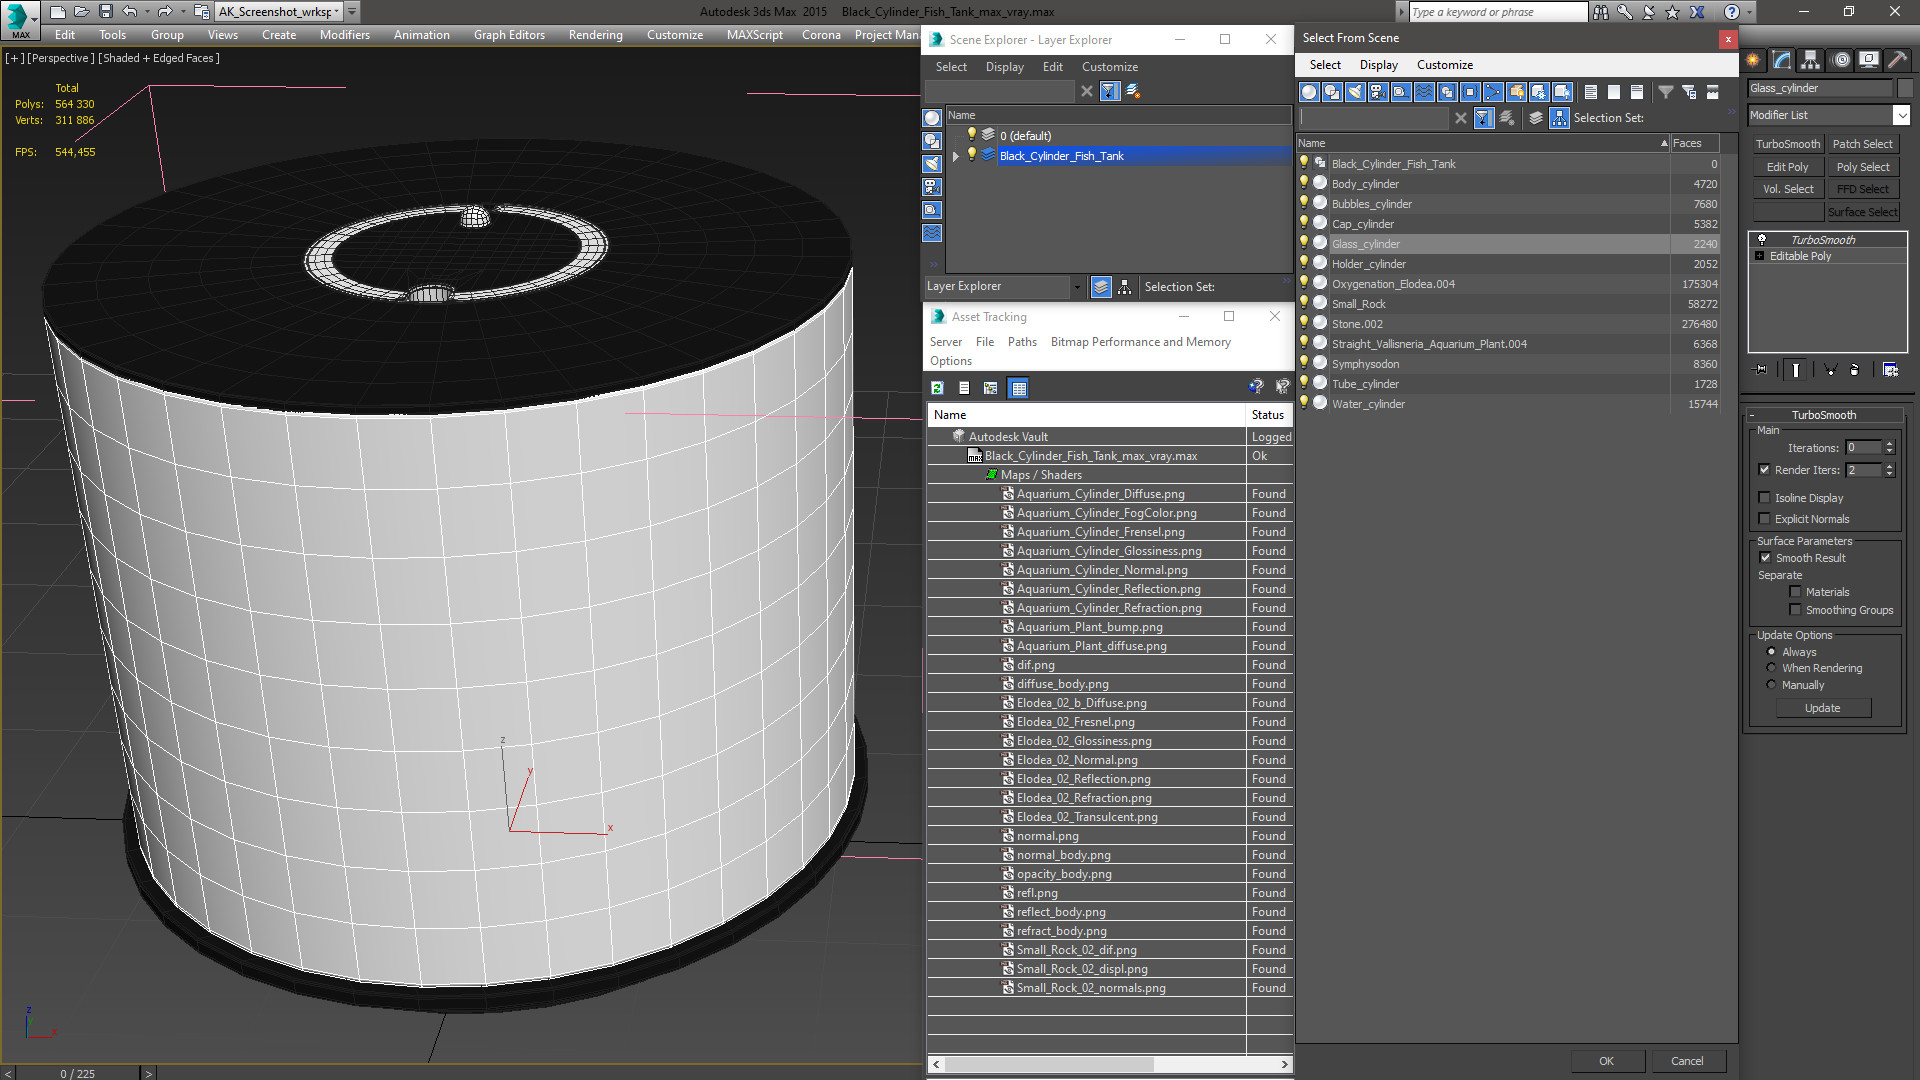This screenshot has width=1920, height=1080.
Task: Switch to sort by layer in Select From Scene
Action: pos(1536,118)
